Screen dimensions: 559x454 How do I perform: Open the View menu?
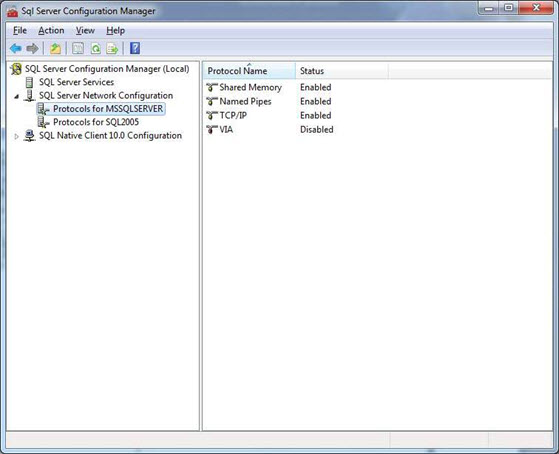[x=85, y=31]
